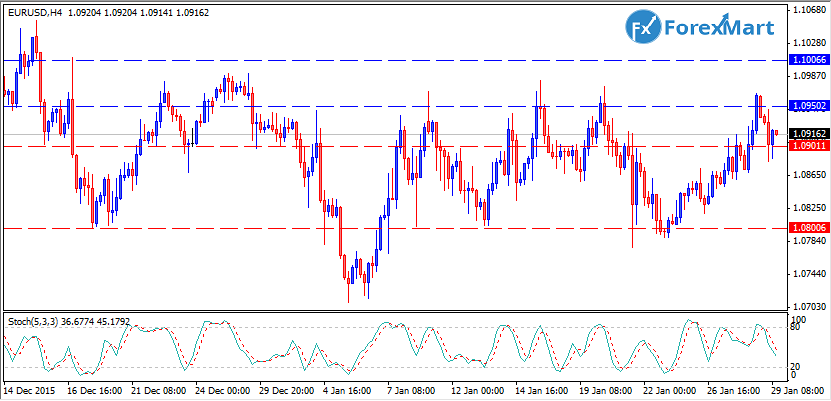831x401 pixels.
Task: Click the 14 Jan 16:00 time label
Action: tap(542, 391)
